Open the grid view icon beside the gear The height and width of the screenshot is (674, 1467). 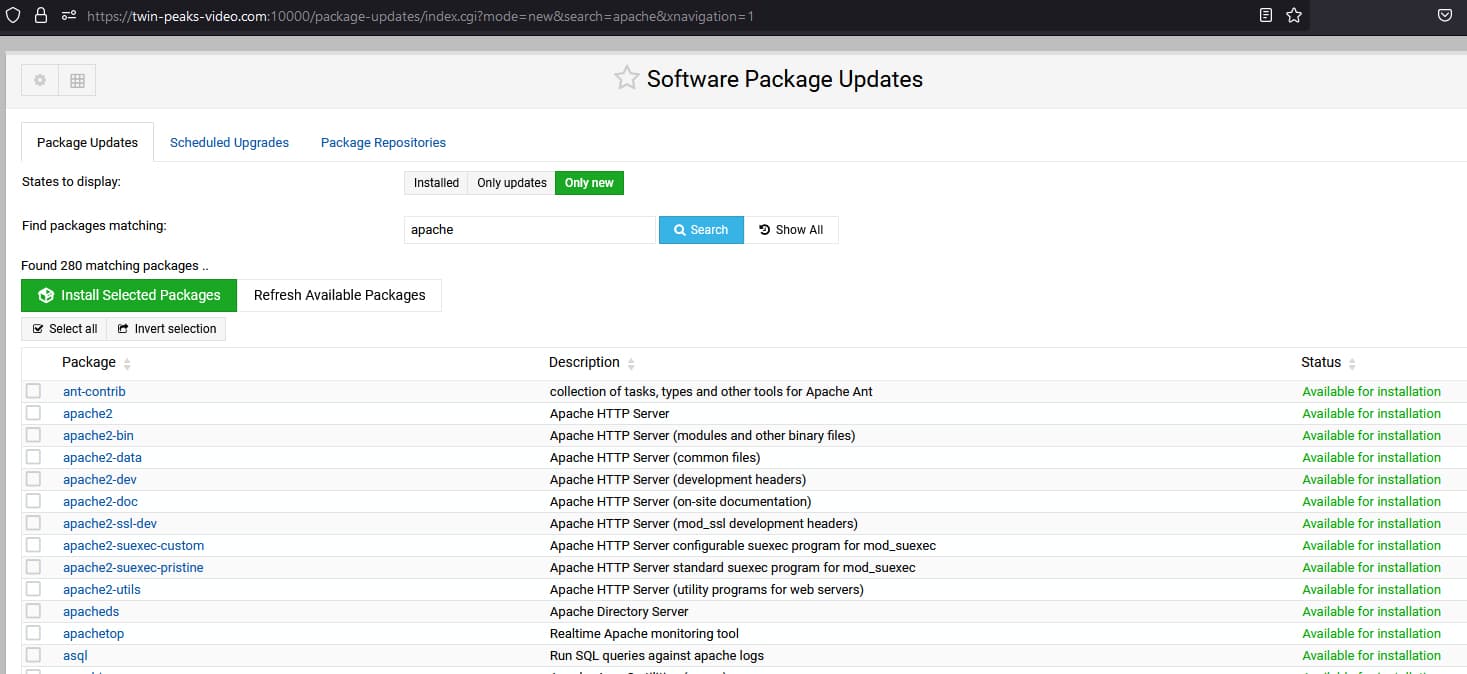(x=77, y=80)
